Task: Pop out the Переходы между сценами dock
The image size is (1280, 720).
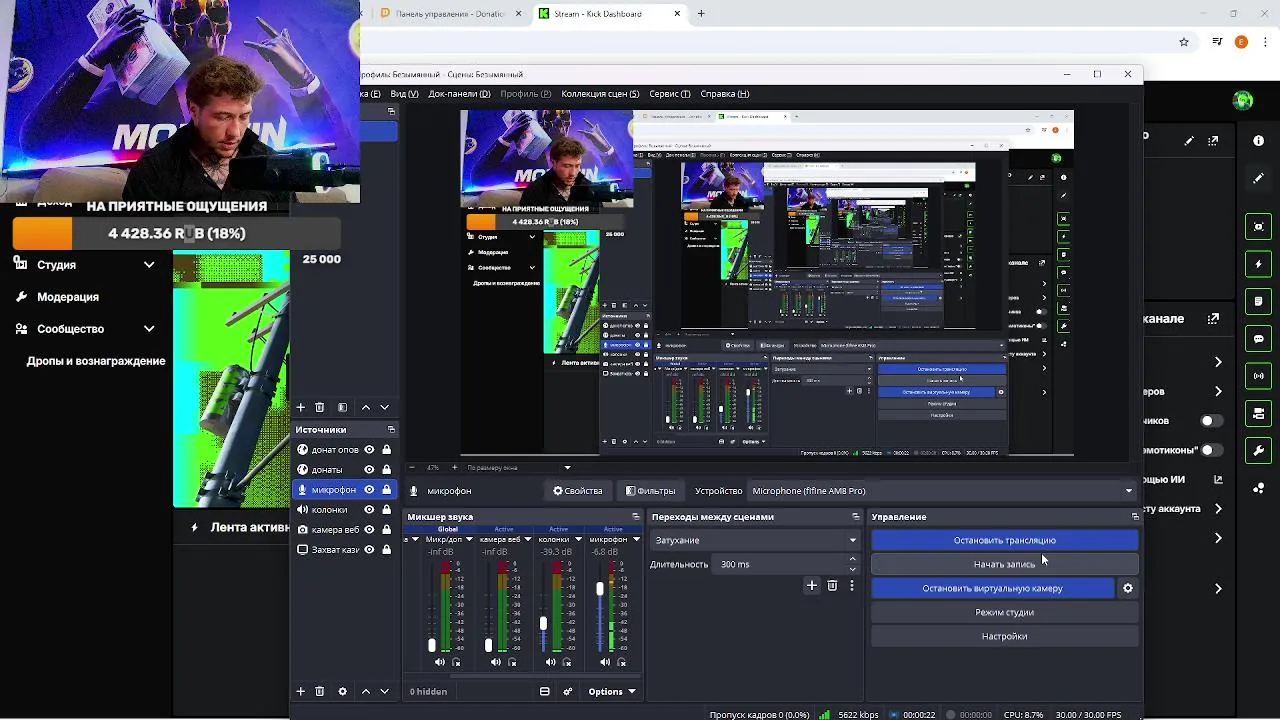Action: [856, 517]
